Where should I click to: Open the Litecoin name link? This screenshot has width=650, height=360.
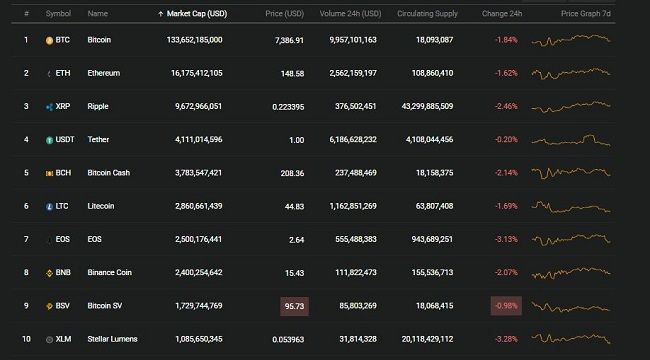pyautogui.click(x=101, y=206)
